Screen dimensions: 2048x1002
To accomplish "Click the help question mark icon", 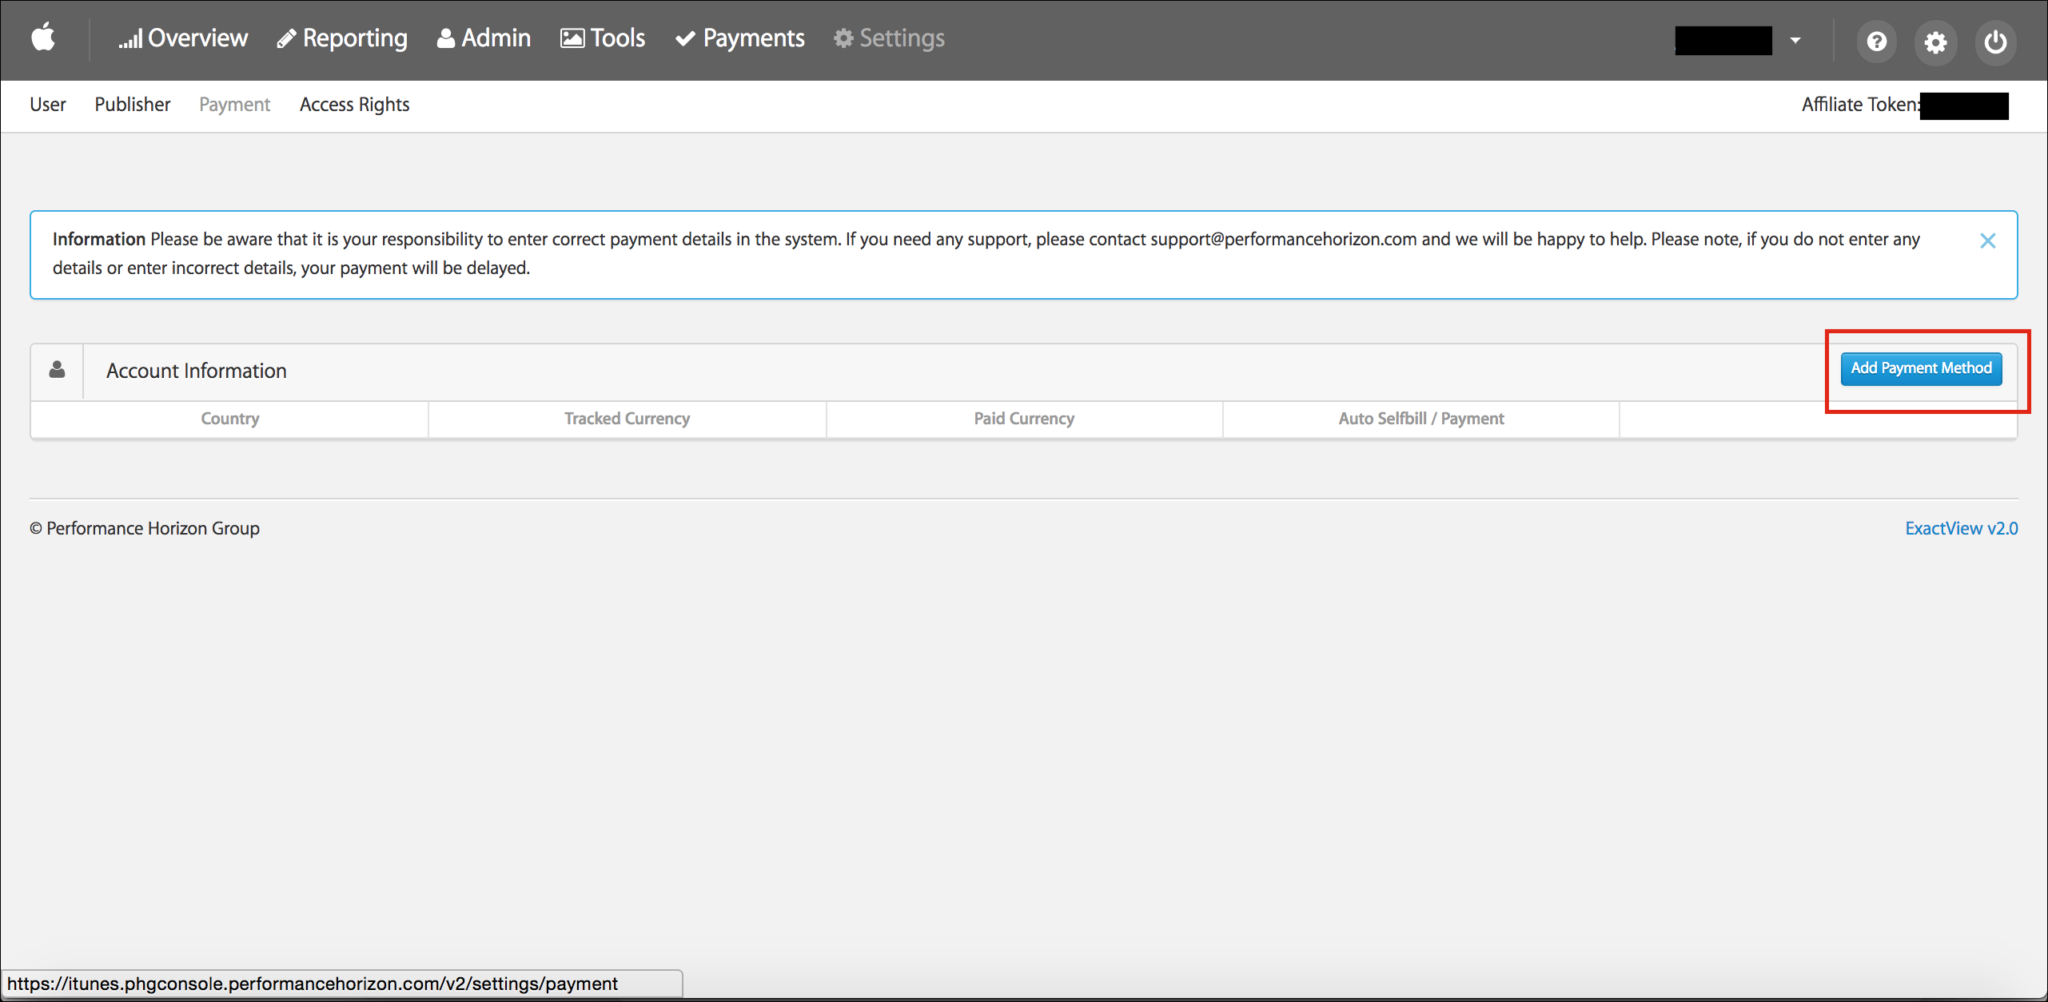I will 1877,42.
